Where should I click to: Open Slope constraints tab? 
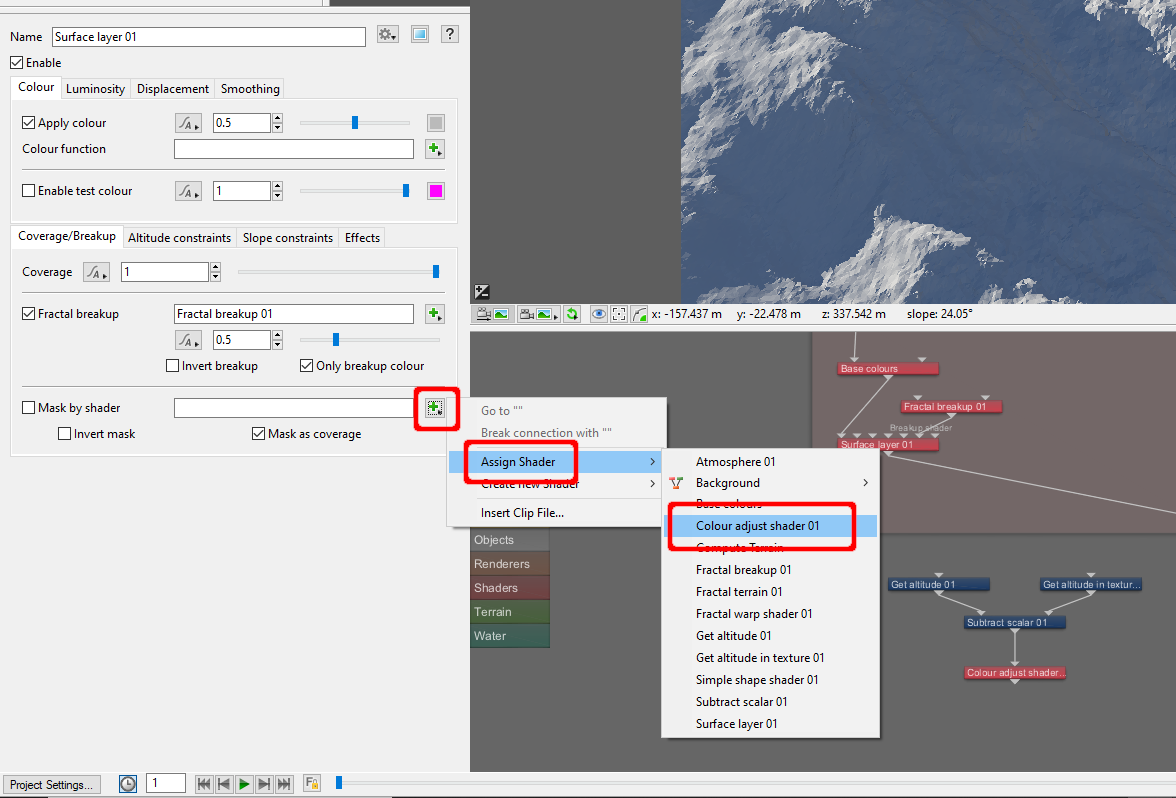point(287,238)
